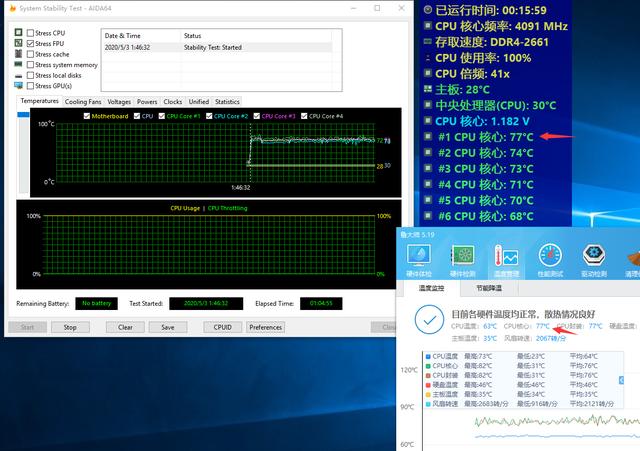Click the No battery status field
Screen dimensions: 640x451
tap(96, 303)
